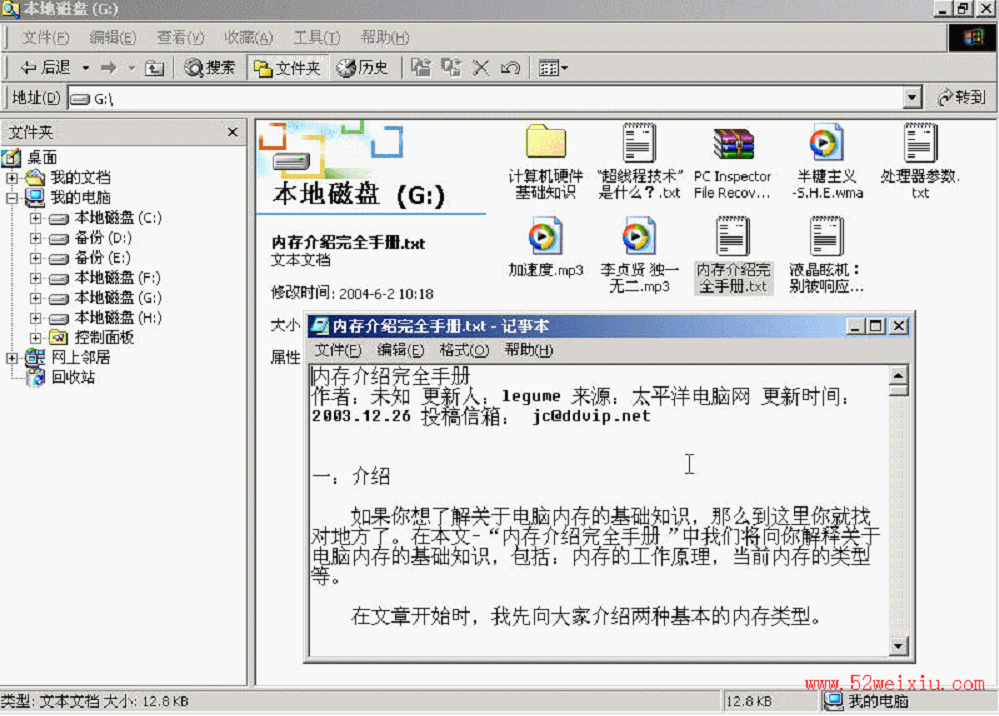Select the 加速度.mp3 file icon
The width and height of the screenshot is (999, 716).
pos(545,236)
